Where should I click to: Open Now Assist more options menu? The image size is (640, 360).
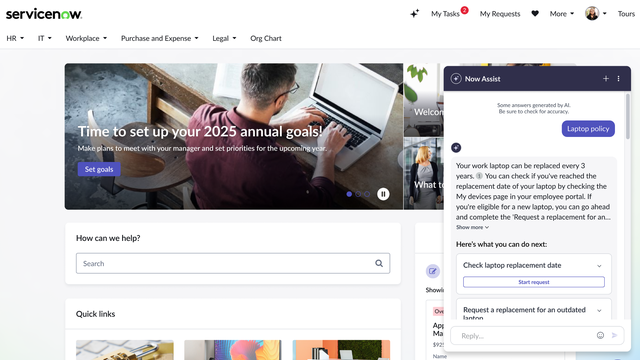coord(618,78)
